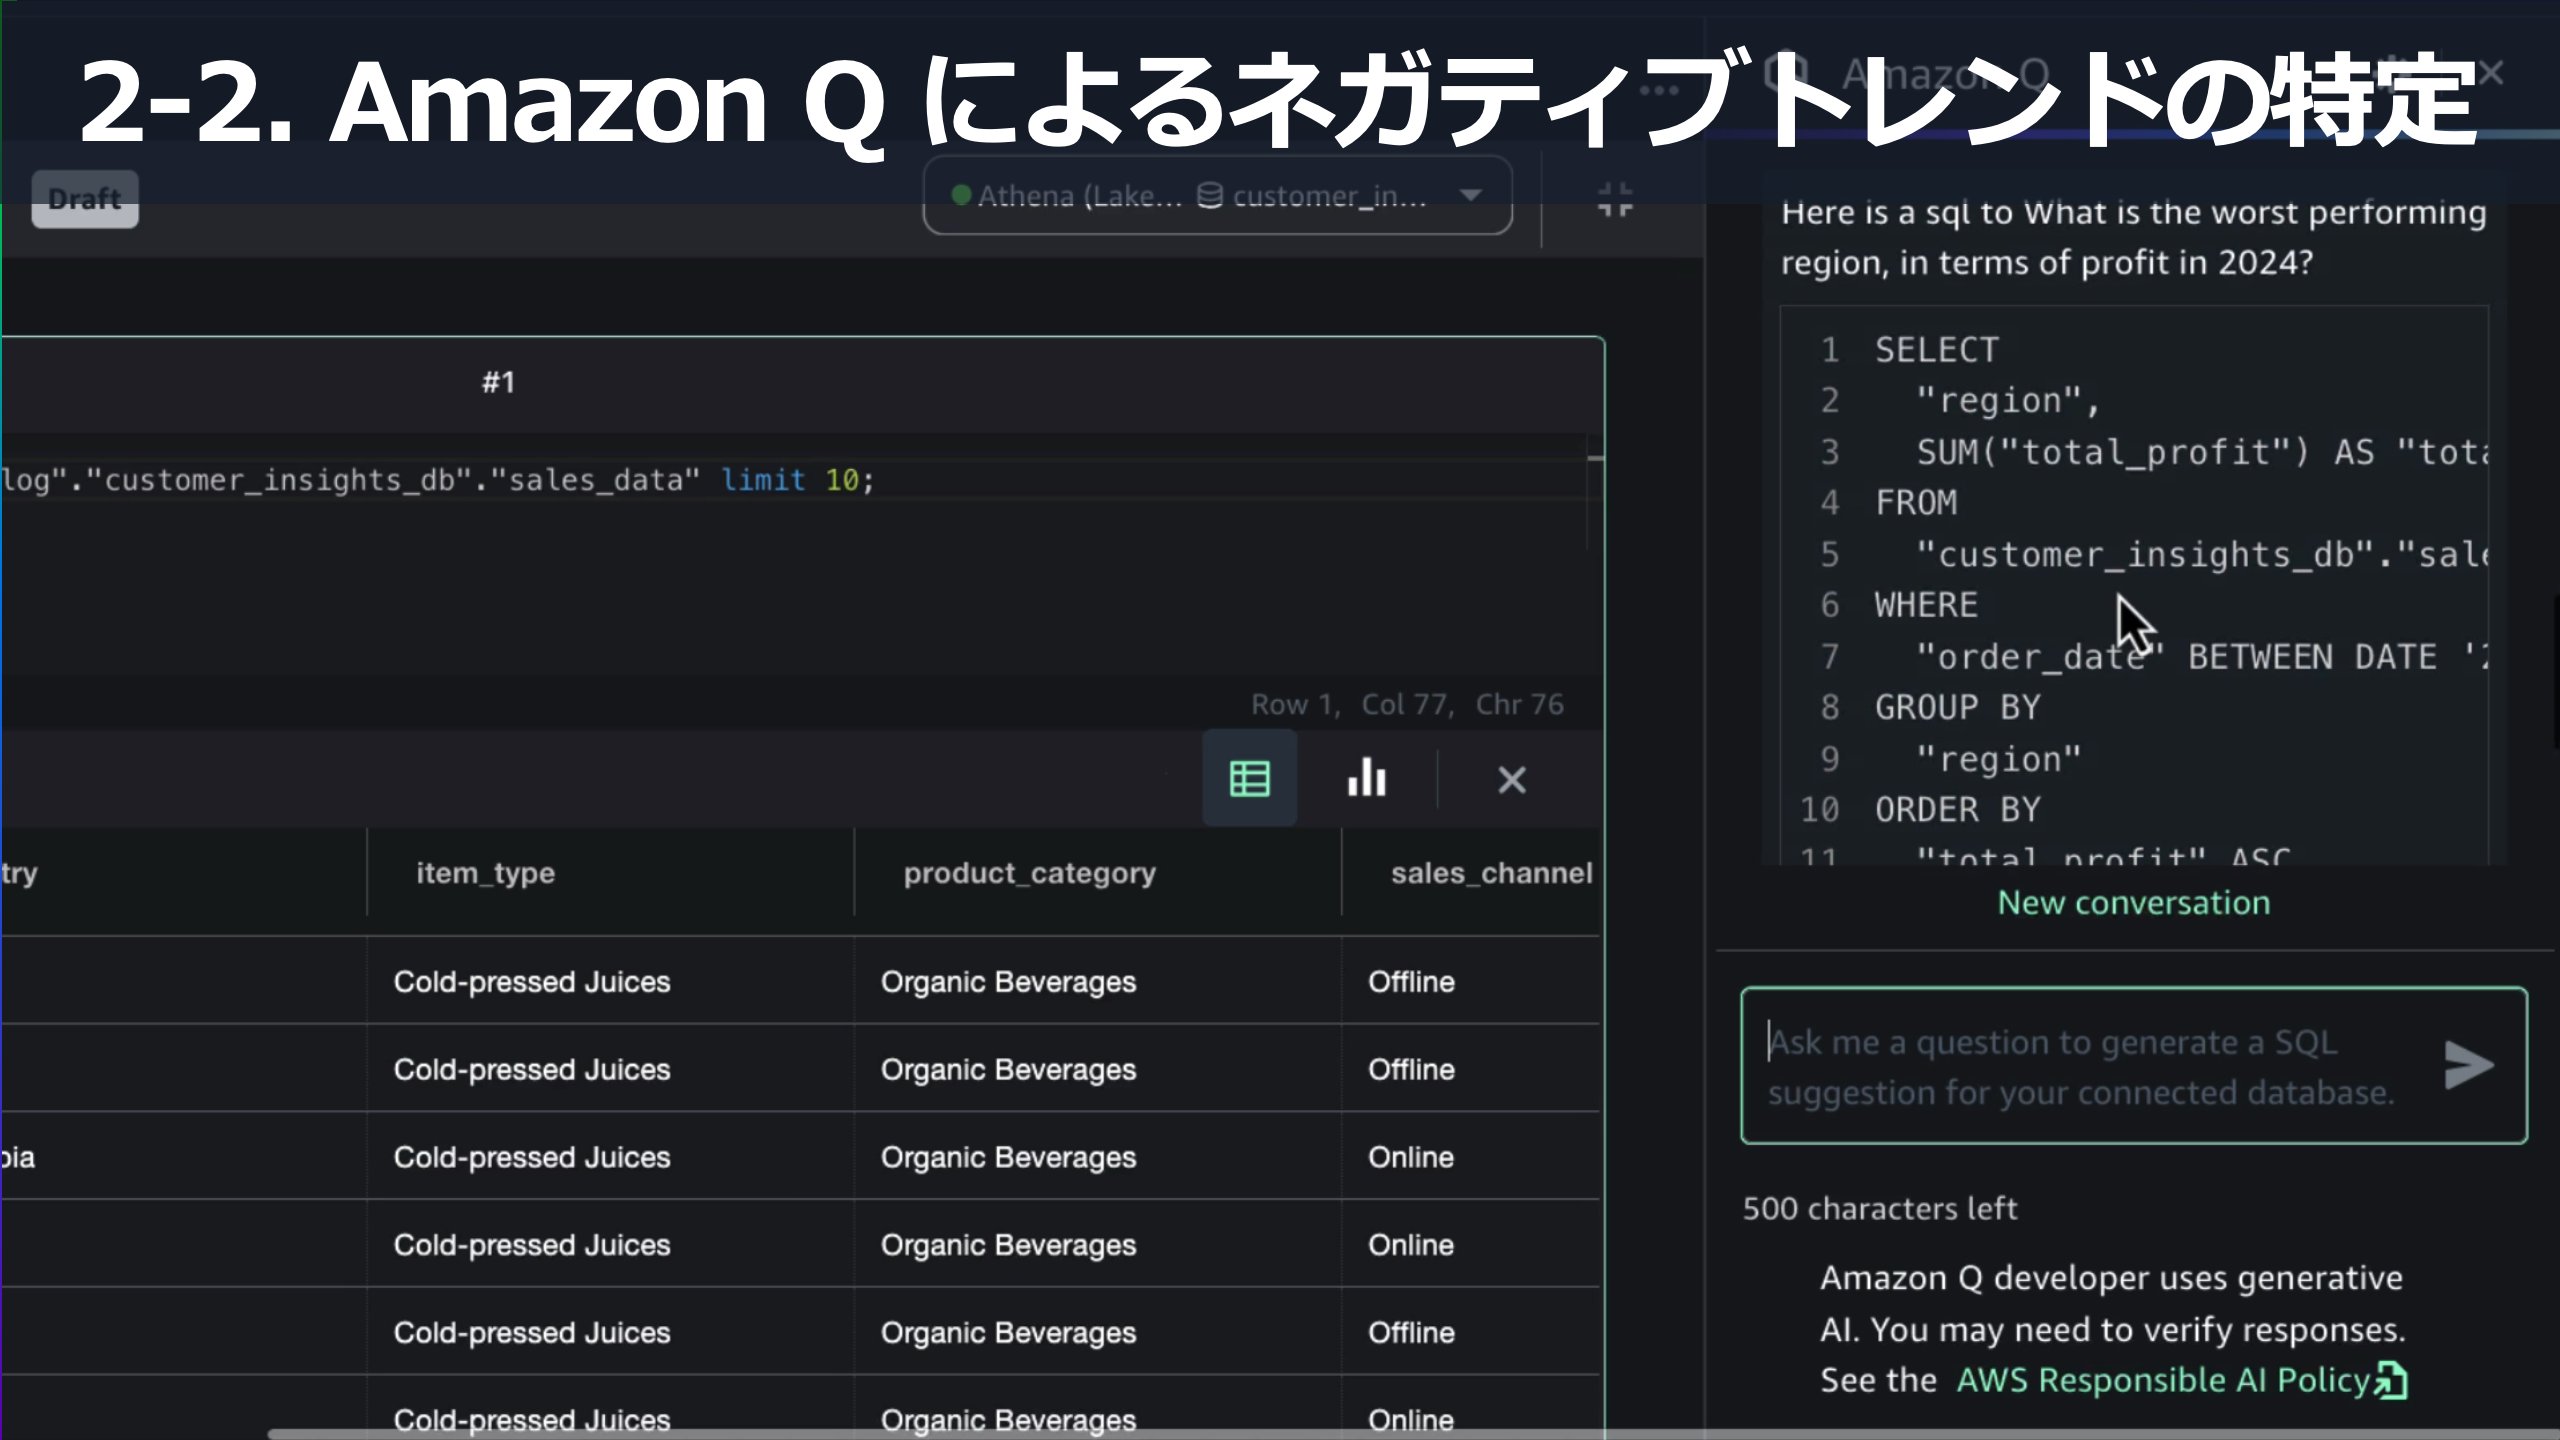Click the exit fullscreen collapse icon
Image resolution: width=2560 pixels, height=1440 pixels.
1614,199
